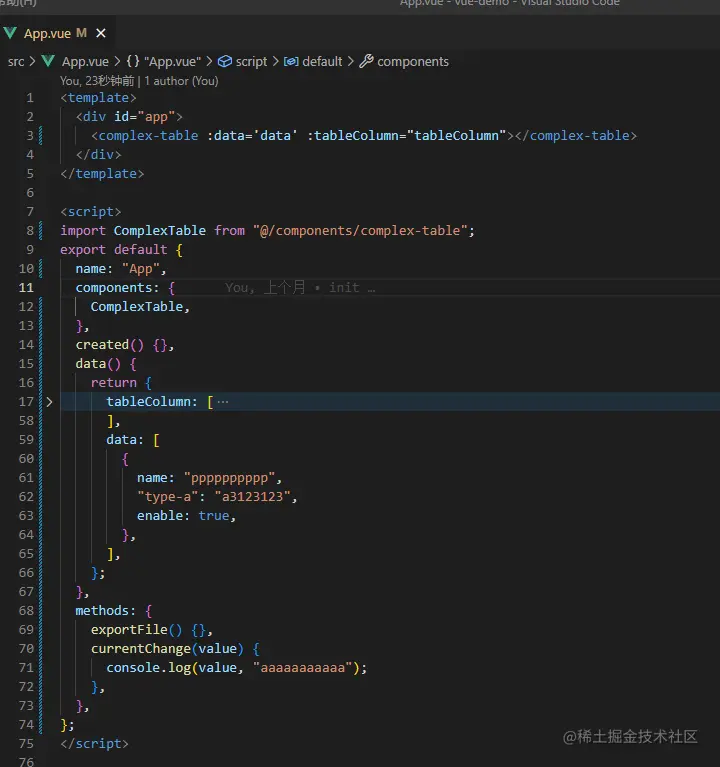
Task: Click 'exportFile() {},' on line 69
Action: coord(152,630)
